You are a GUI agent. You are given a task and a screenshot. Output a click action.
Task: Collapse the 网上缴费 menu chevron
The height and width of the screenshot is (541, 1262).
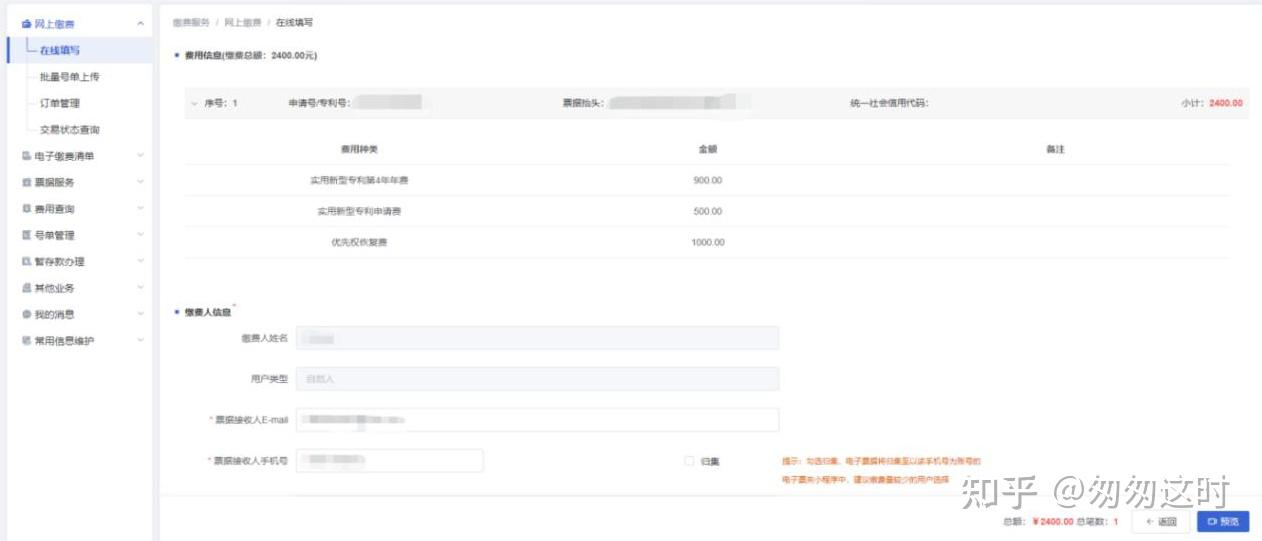tap(140, 24)
